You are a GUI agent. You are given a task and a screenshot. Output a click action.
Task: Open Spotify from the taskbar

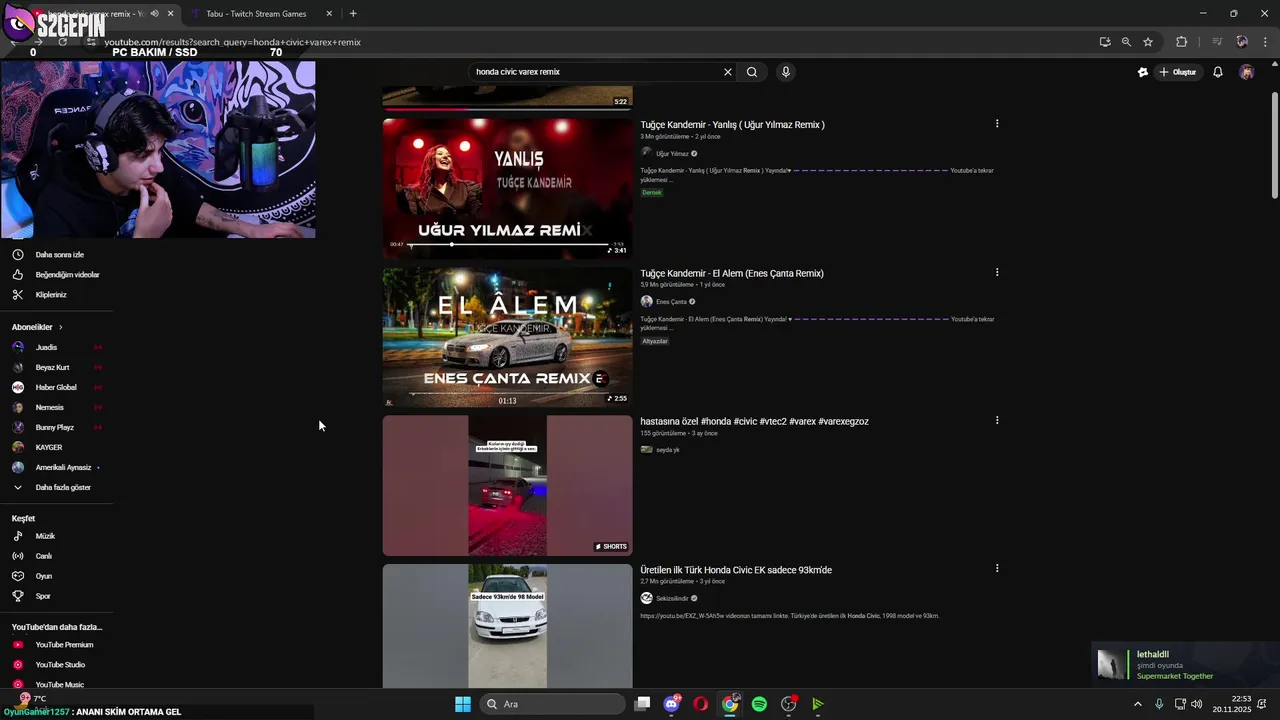tap(759, 704)
